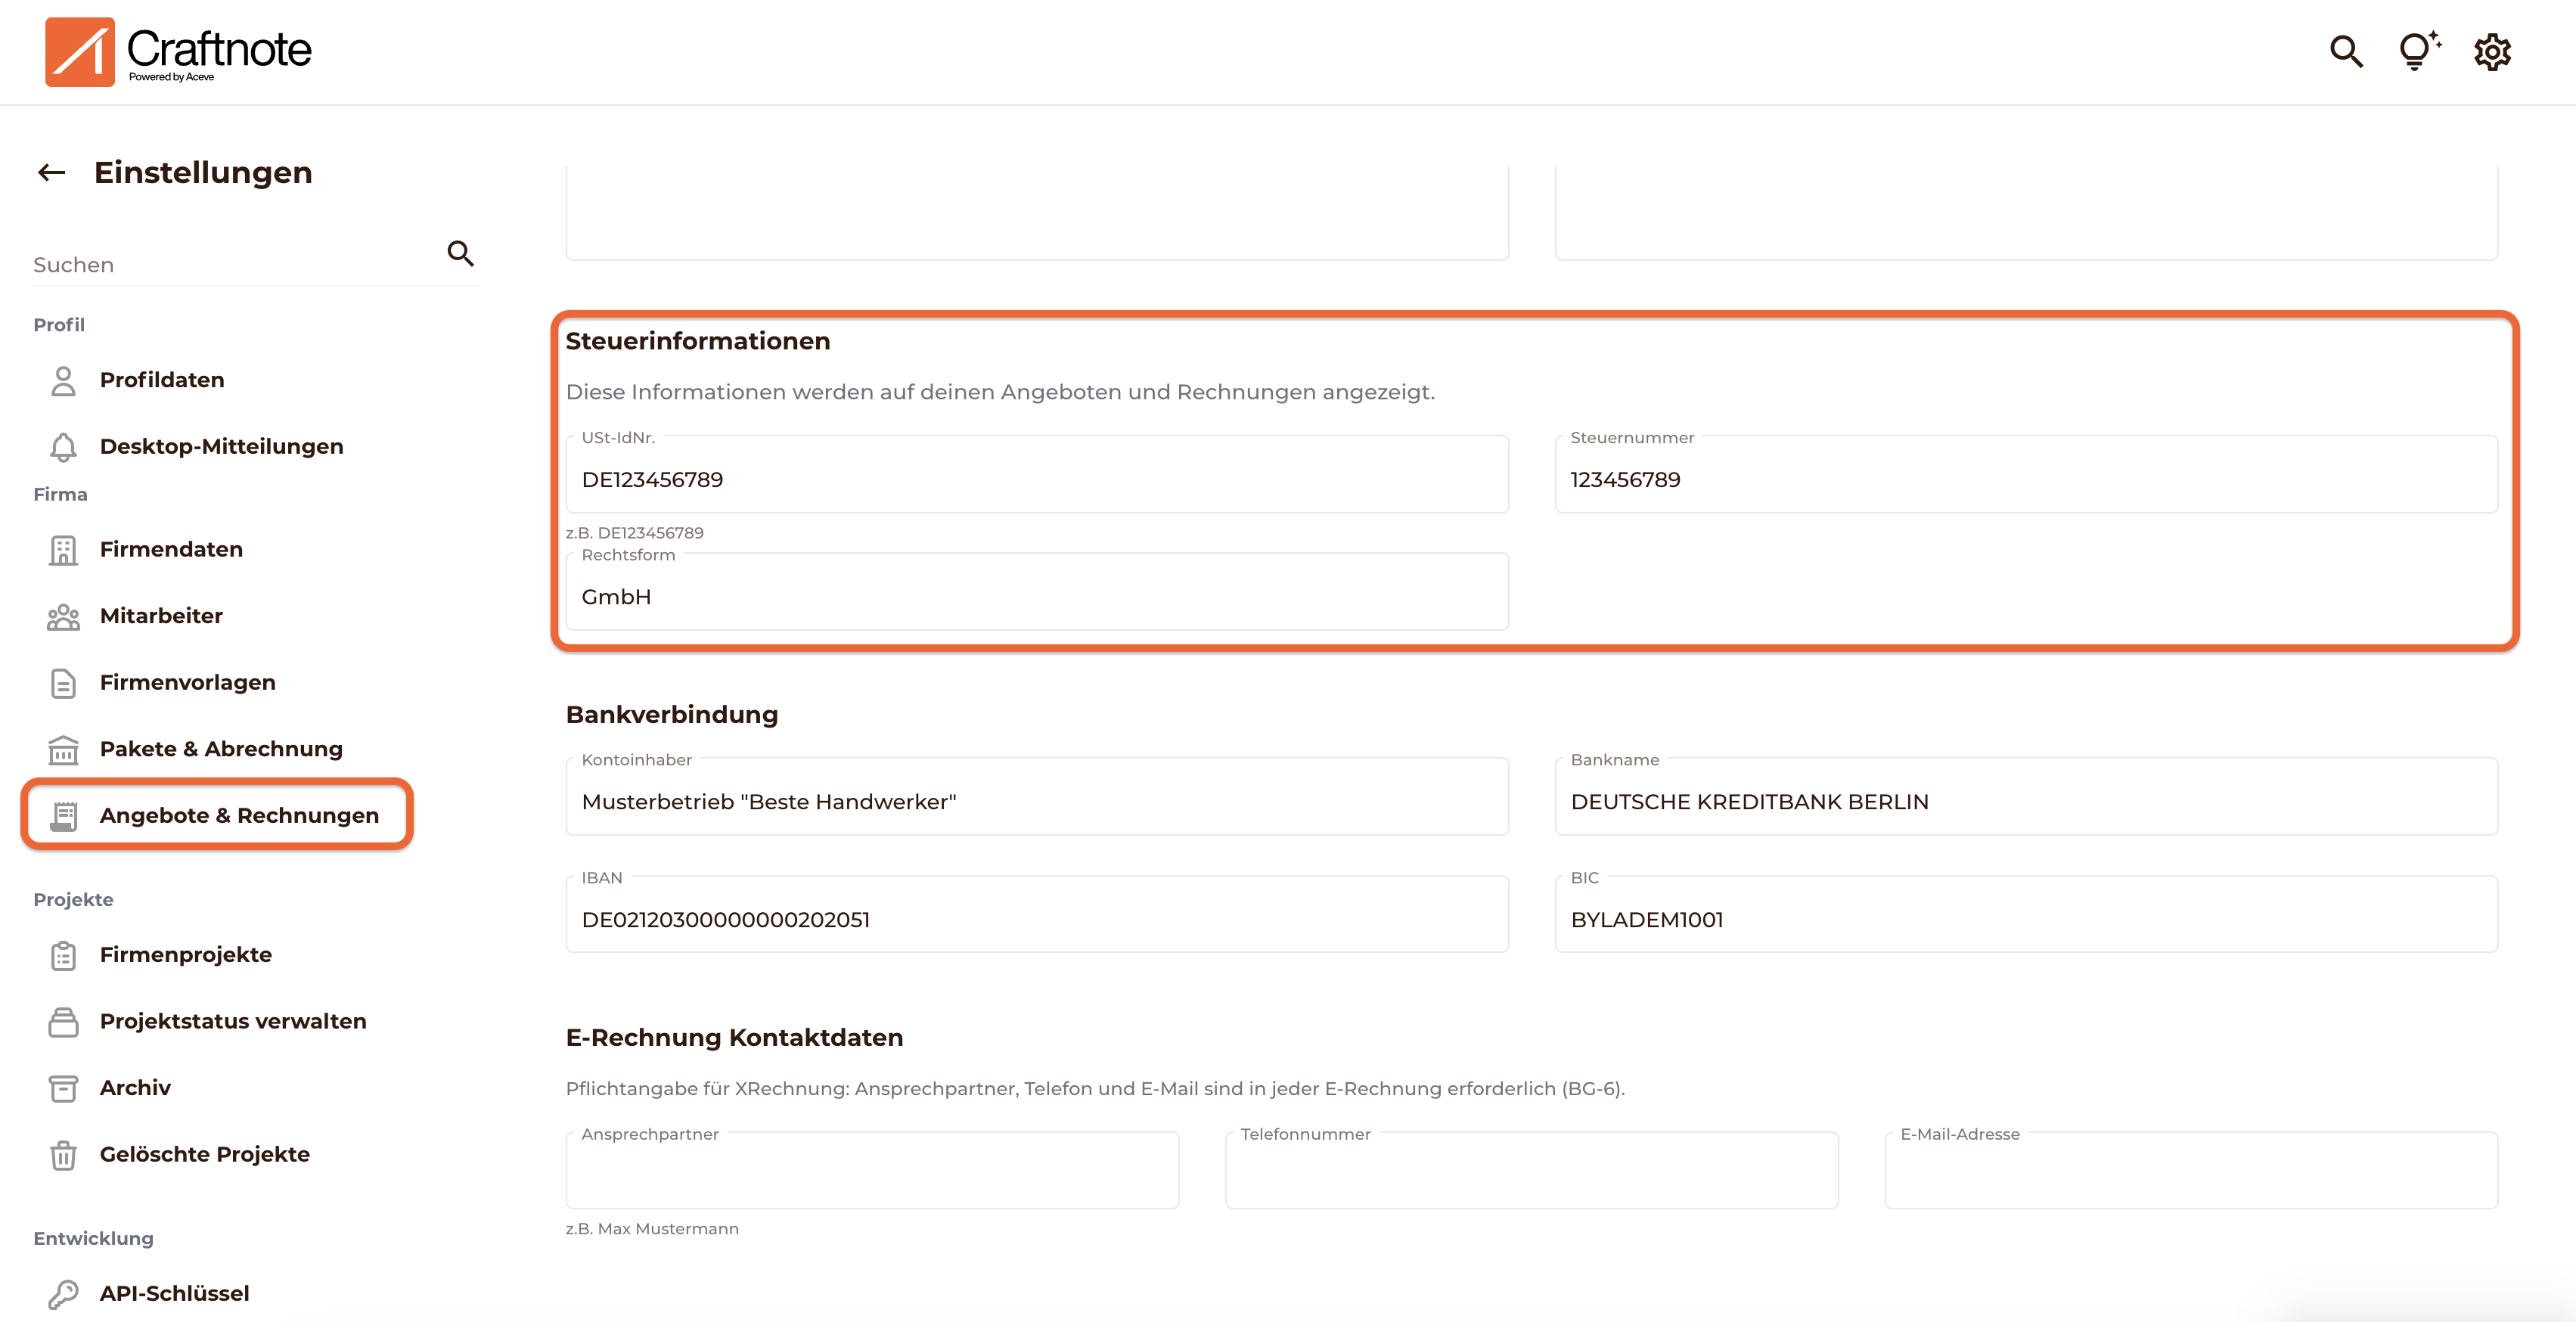
Task: Select Angebote & Rechnungen in the sidebar
Action: 239,816
